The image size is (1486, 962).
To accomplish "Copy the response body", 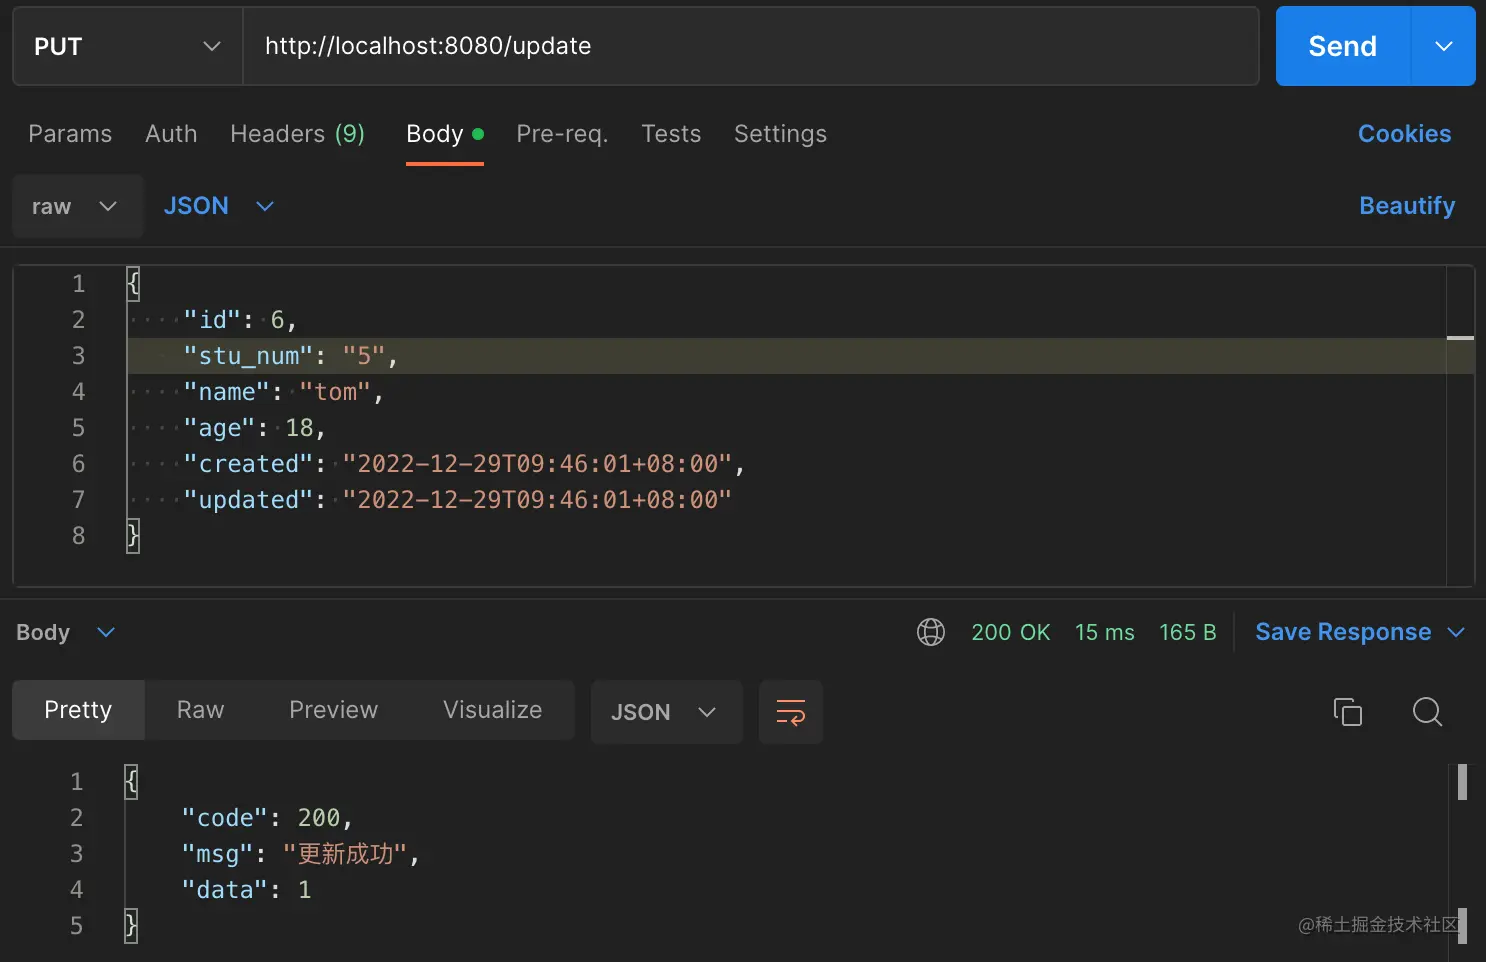I will pos(1347,712).
